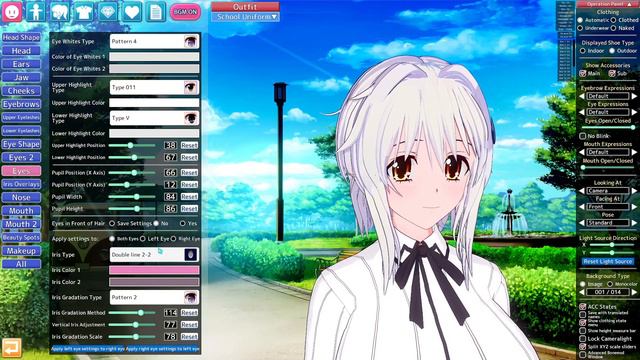Select Monocolor background type
The image size is (640, 360).
coord(610,284)
